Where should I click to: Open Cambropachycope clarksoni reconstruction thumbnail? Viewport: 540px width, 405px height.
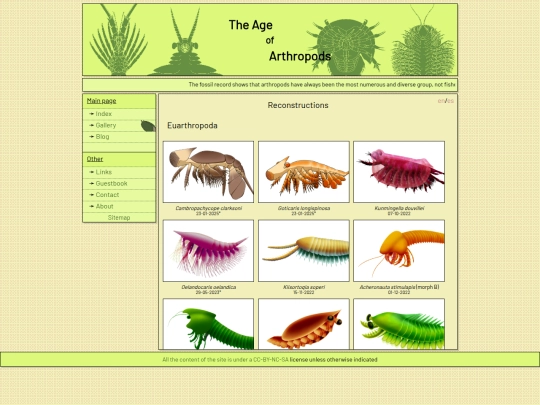pyautogui.click(x=208, y=172)
